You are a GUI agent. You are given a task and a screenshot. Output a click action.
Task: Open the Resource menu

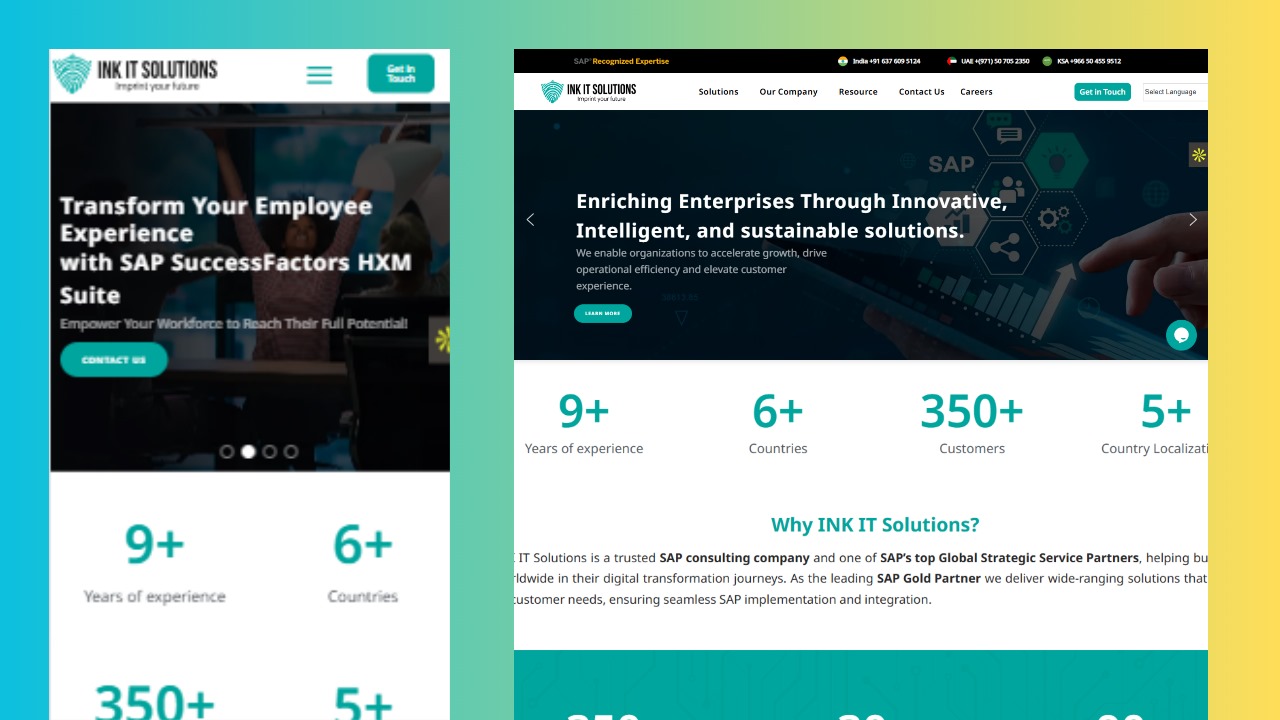coord(858,92)
